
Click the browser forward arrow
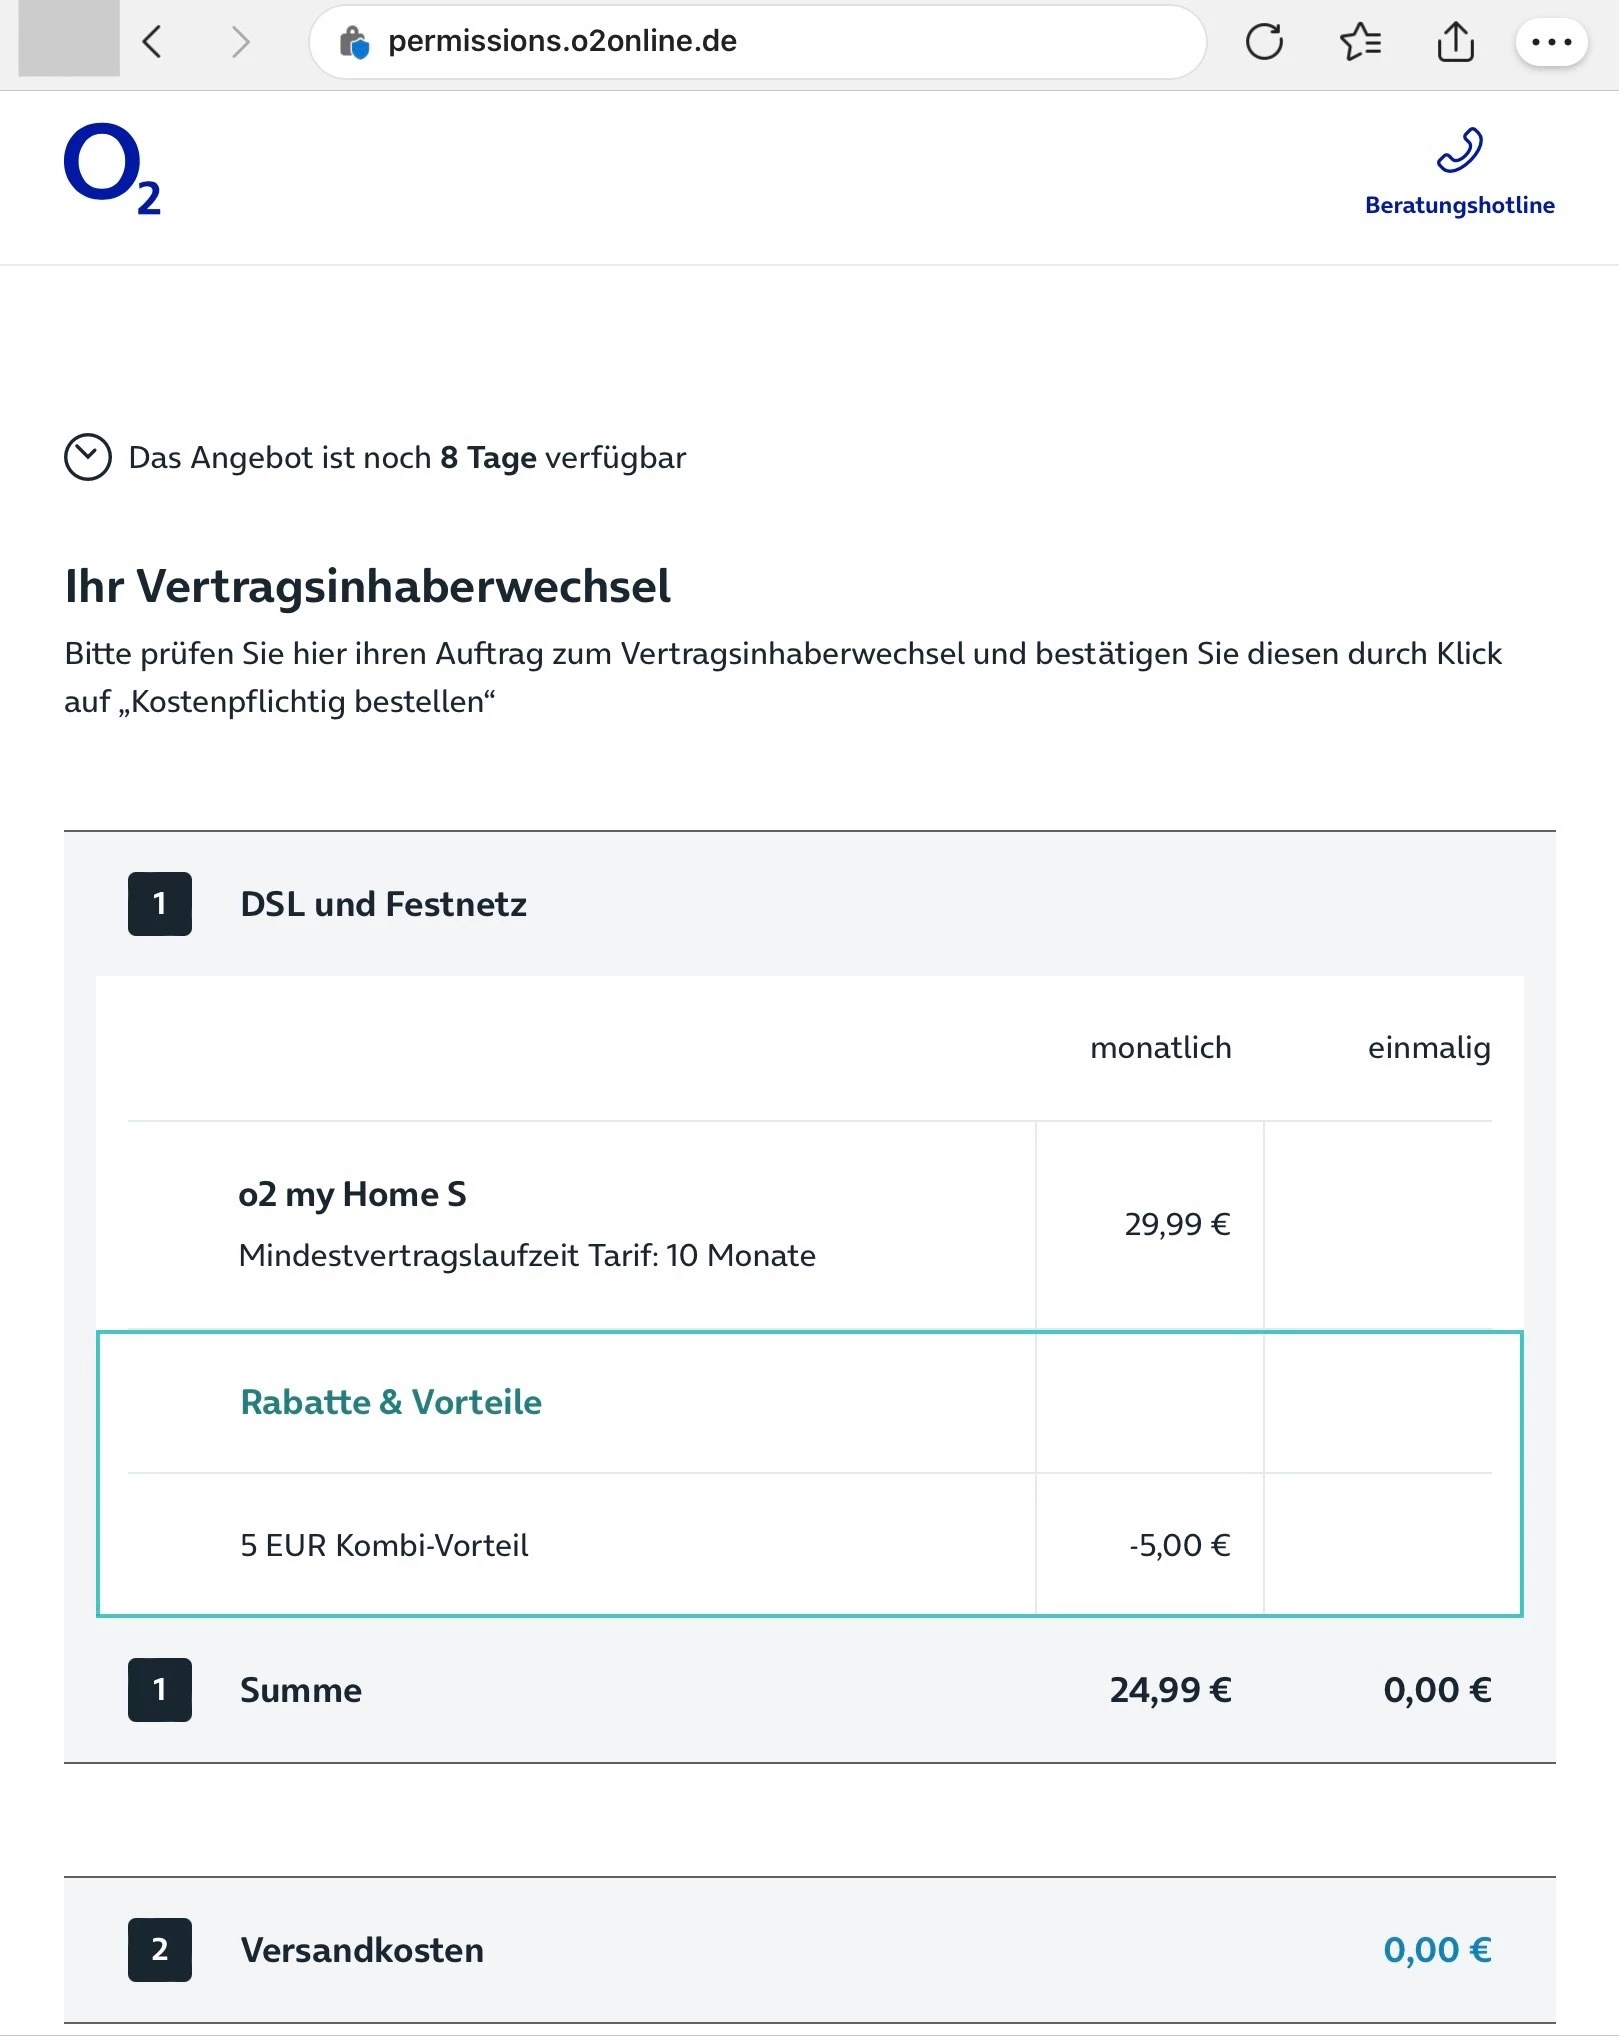coord(240,42)
